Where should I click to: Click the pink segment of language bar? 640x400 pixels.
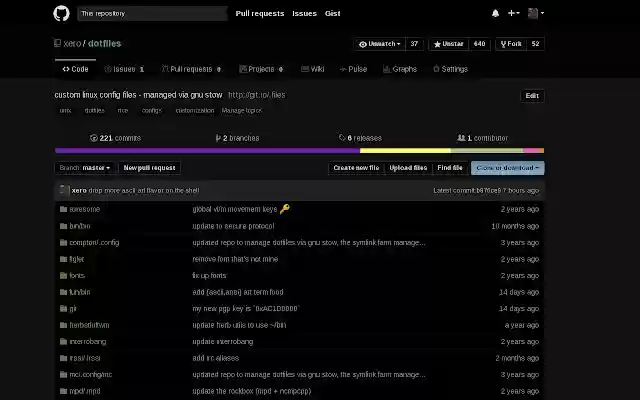[x=531, y=151]
